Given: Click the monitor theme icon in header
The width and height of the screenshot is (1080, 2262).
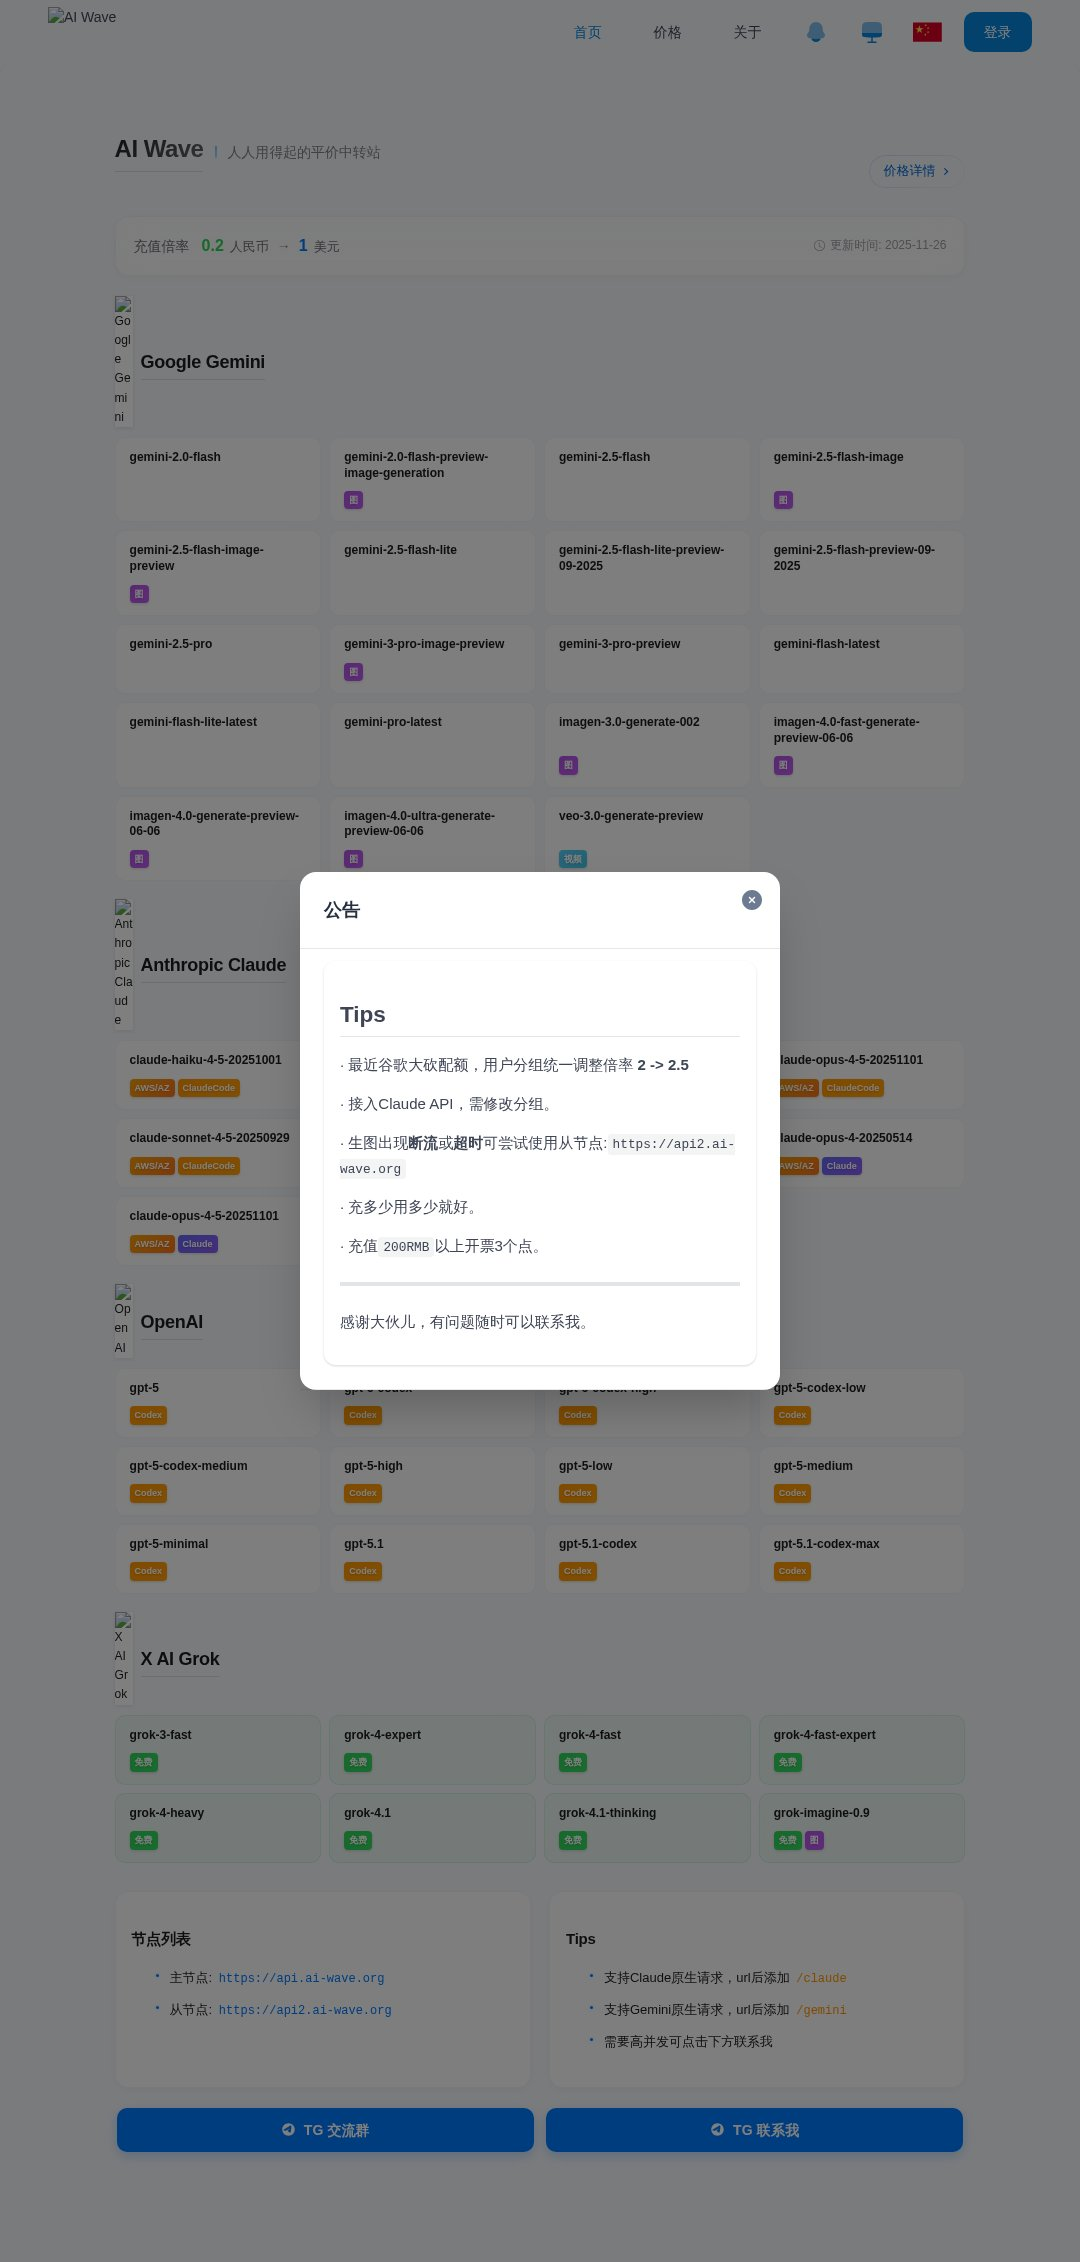Looking at the screenshot, I should (872, 32).
